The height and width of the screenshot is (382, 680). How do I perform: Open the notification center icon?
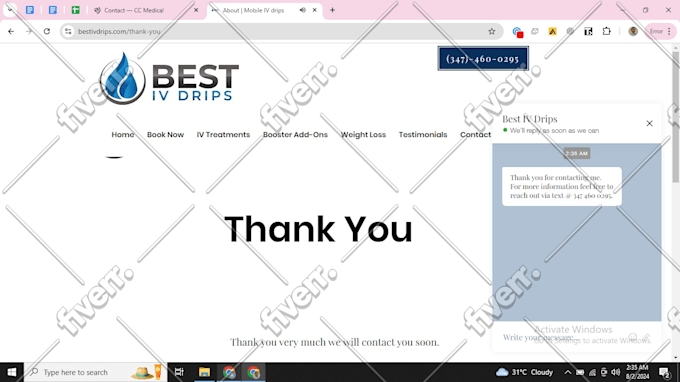pos(664,372)
